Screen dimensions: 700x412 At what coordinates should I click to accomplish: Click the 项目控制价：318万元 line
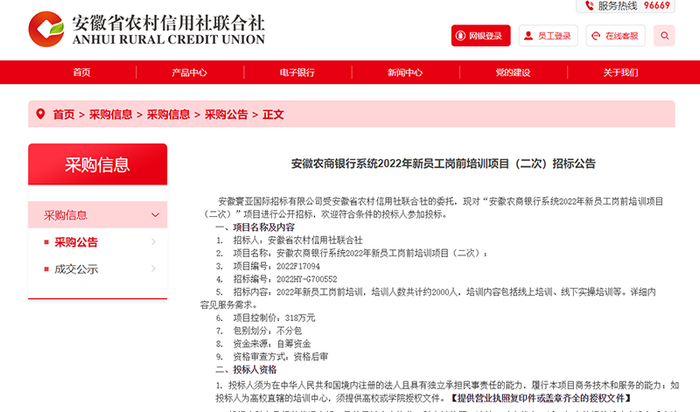tap(266, 318)
